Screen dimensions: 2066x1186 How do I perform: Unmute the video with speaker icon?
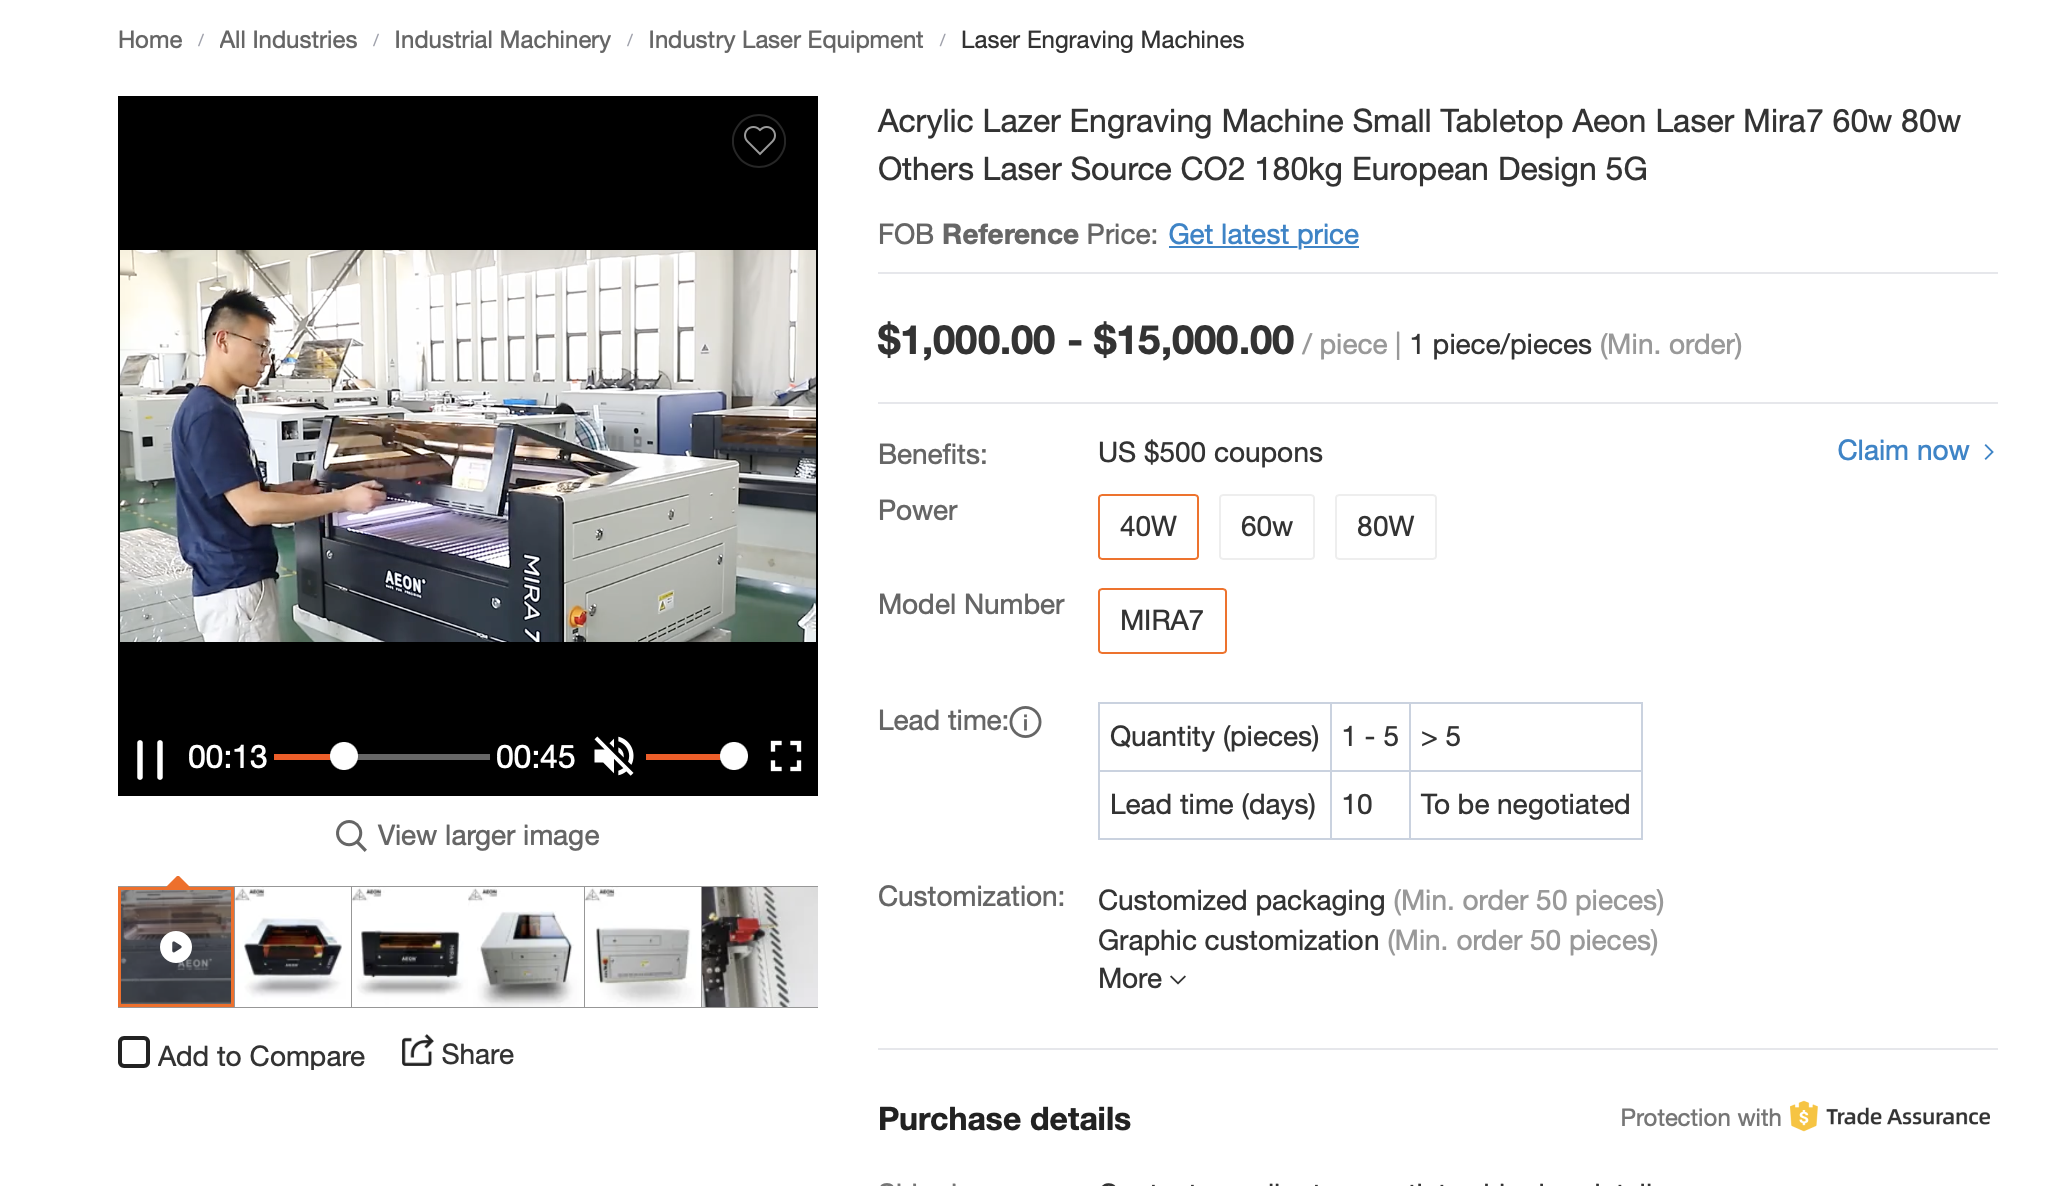point(614,757)
